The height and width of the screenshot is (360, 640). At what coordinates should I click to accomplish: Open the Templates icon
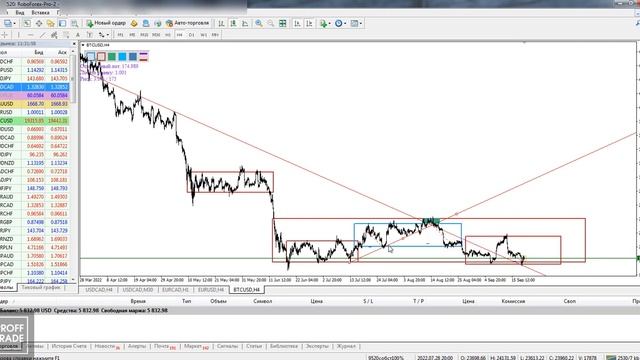coord(354,23)
